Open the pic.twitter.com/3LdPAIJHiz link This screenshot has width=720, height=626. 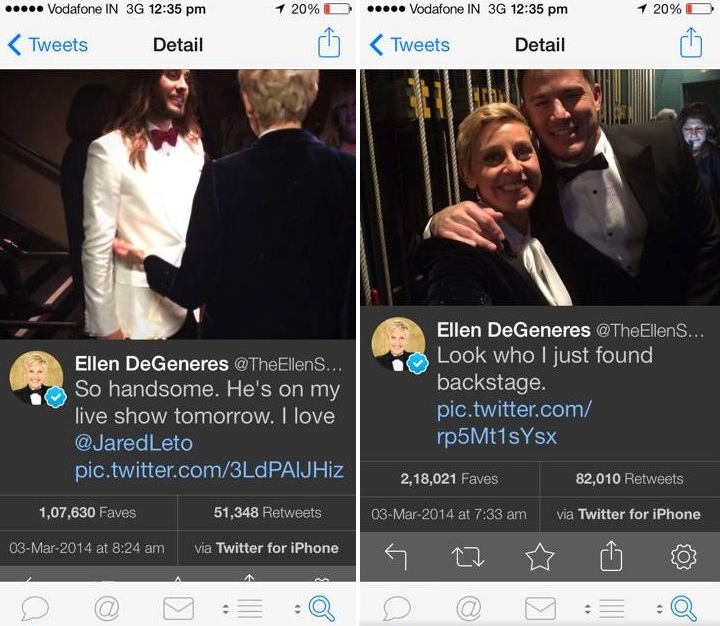point(209,470)
